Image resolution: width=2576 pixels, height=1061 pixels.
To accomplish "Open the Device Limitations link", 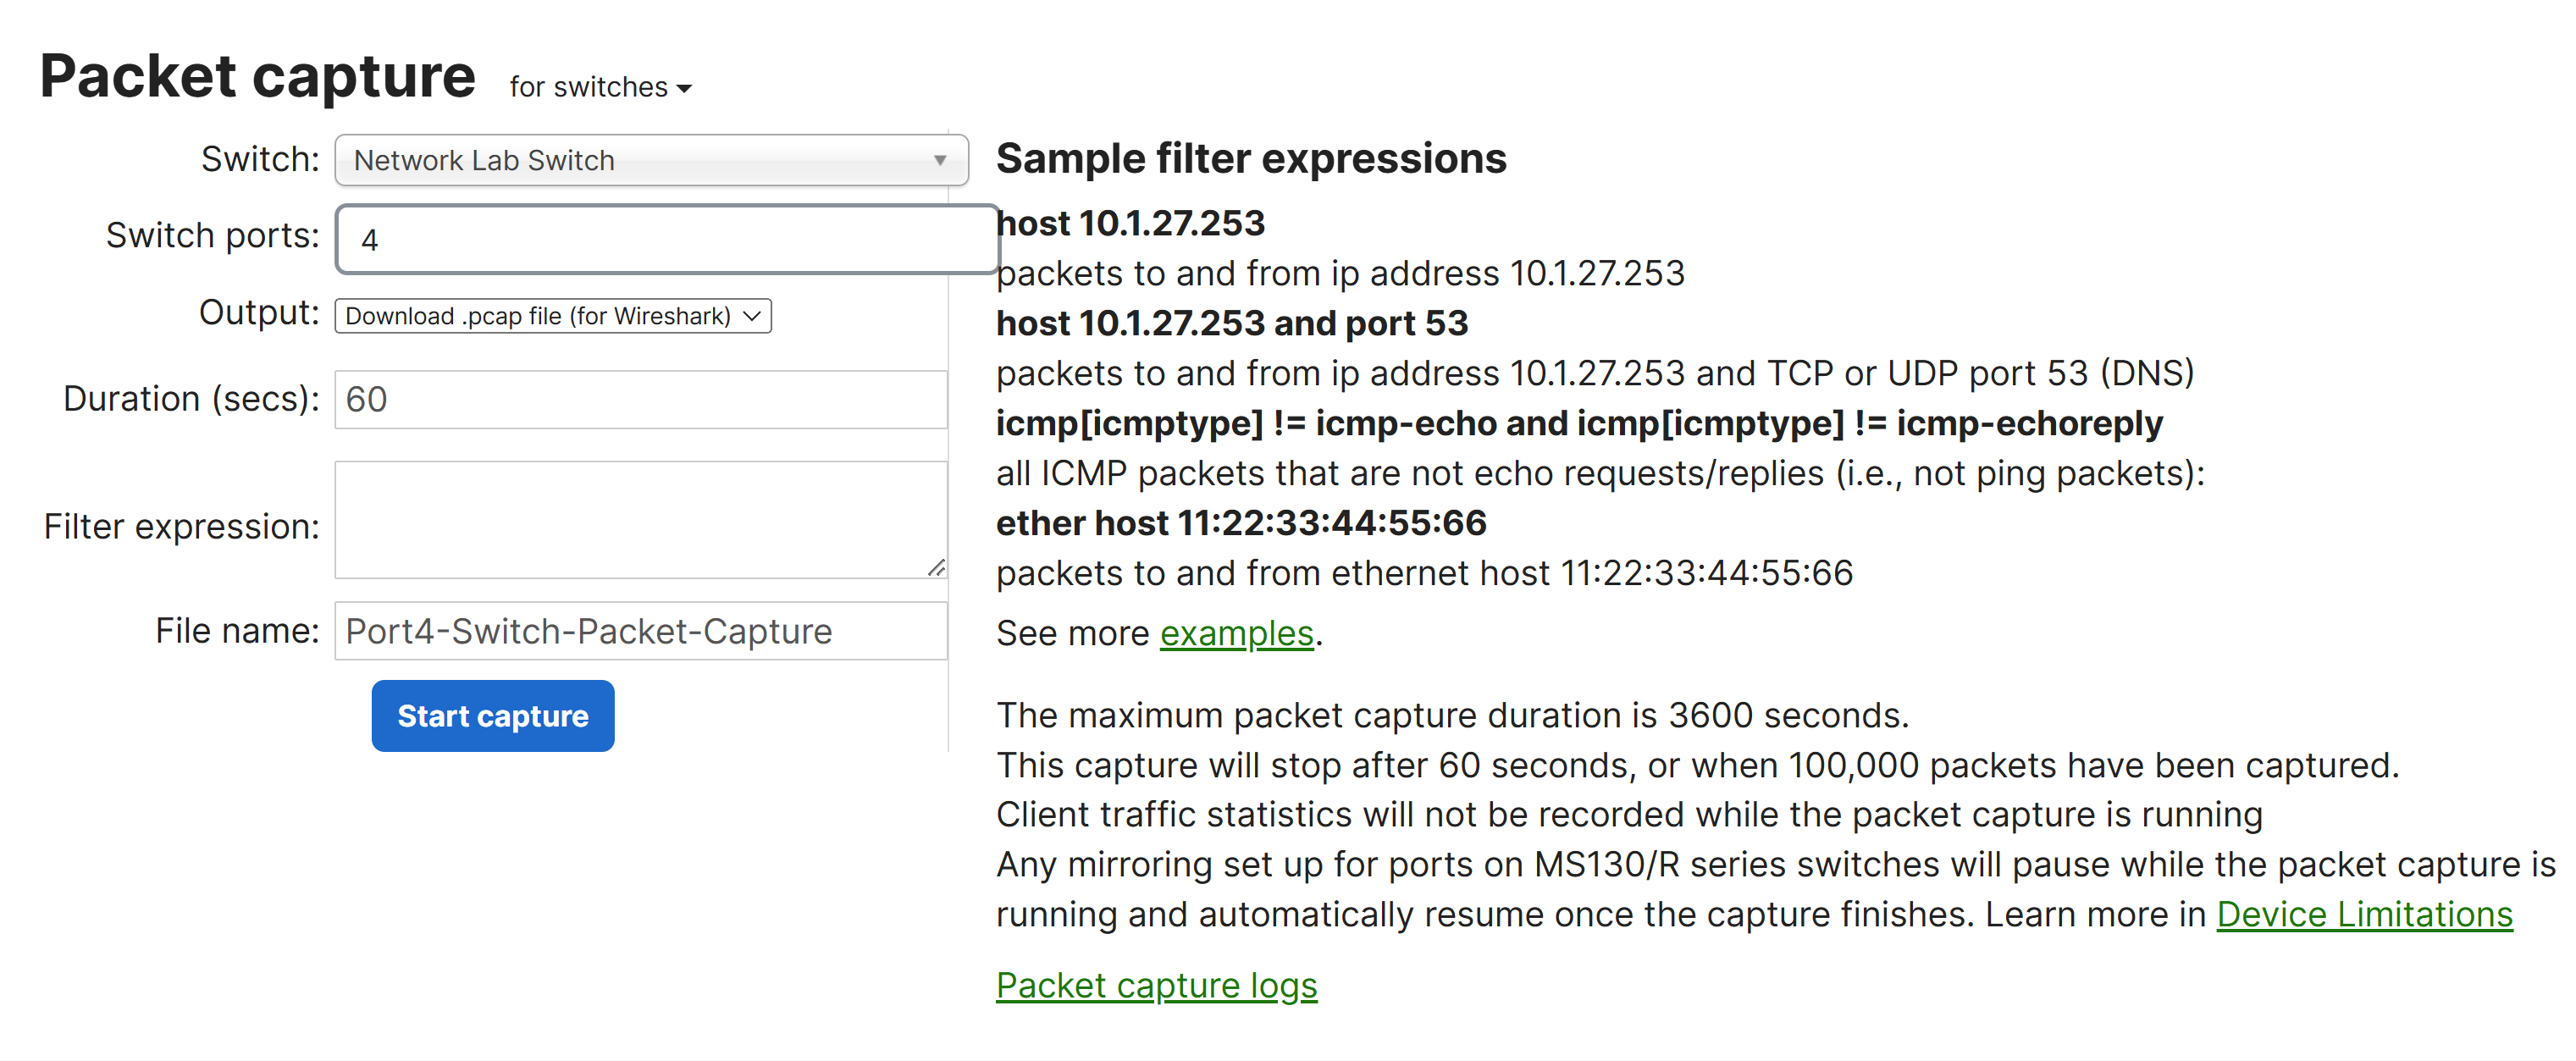I will pos(2364,914).
